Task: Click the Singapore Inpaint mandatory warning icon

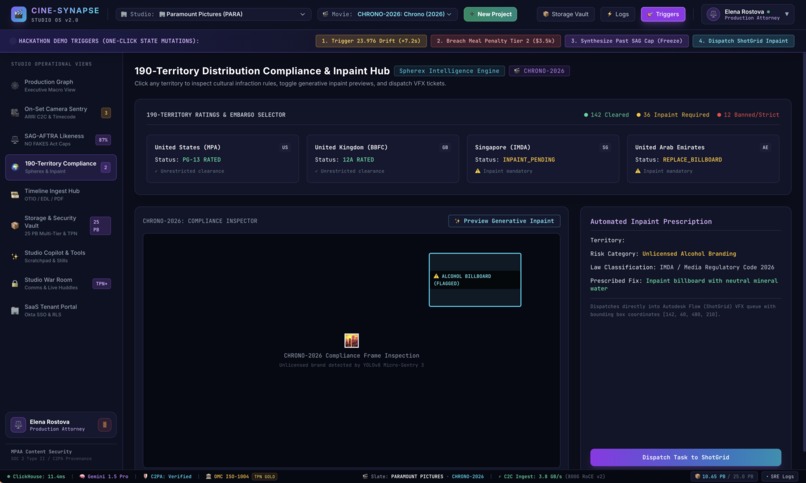Action: (x=478, y=171)
